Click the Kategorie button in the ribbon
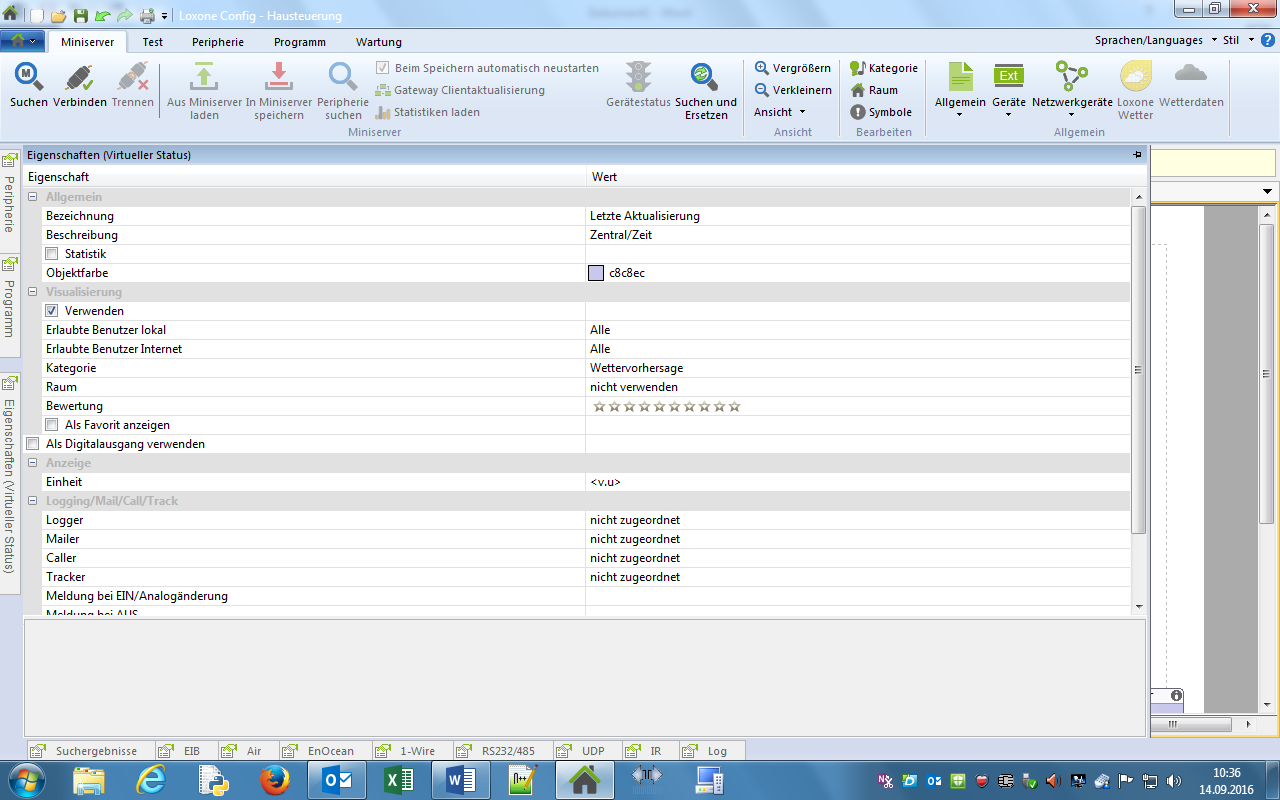Image resolution: width=1280 pixels, height=800 pixels. [884, 68]
